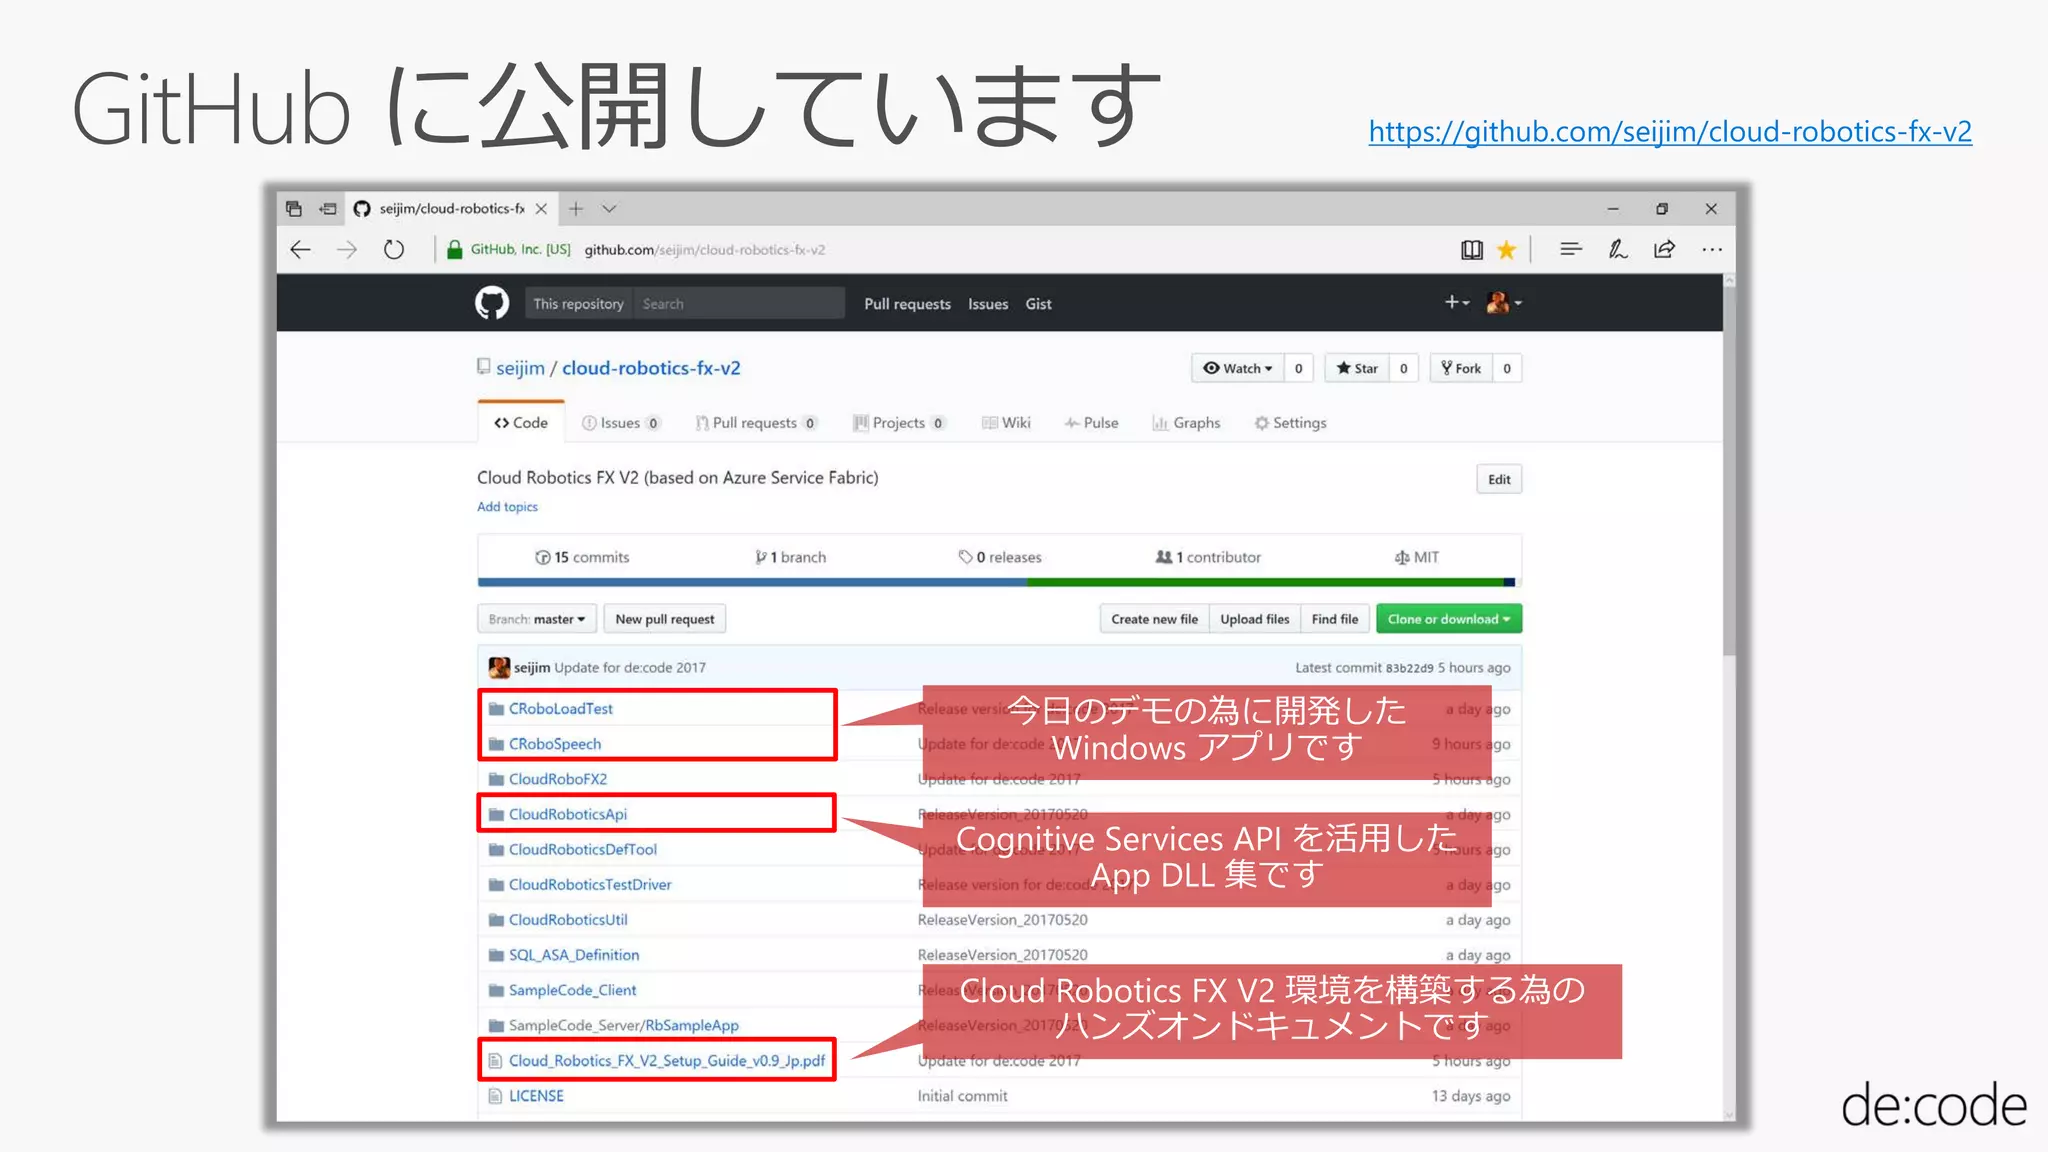Screen dimensions: 2048x1152
Task: View the 1 branch link
Action: (791, 557)
